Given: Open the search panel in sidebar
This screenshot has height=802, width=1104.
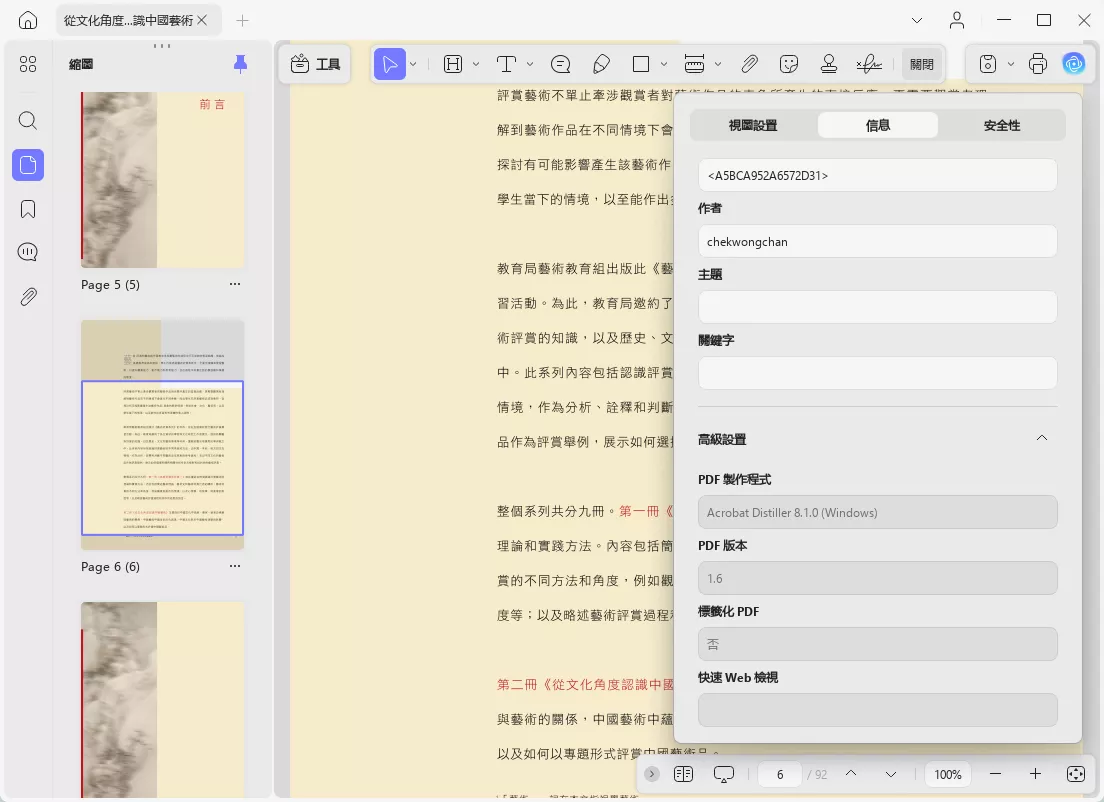Looking at the screenshot, I should point(28,120).
